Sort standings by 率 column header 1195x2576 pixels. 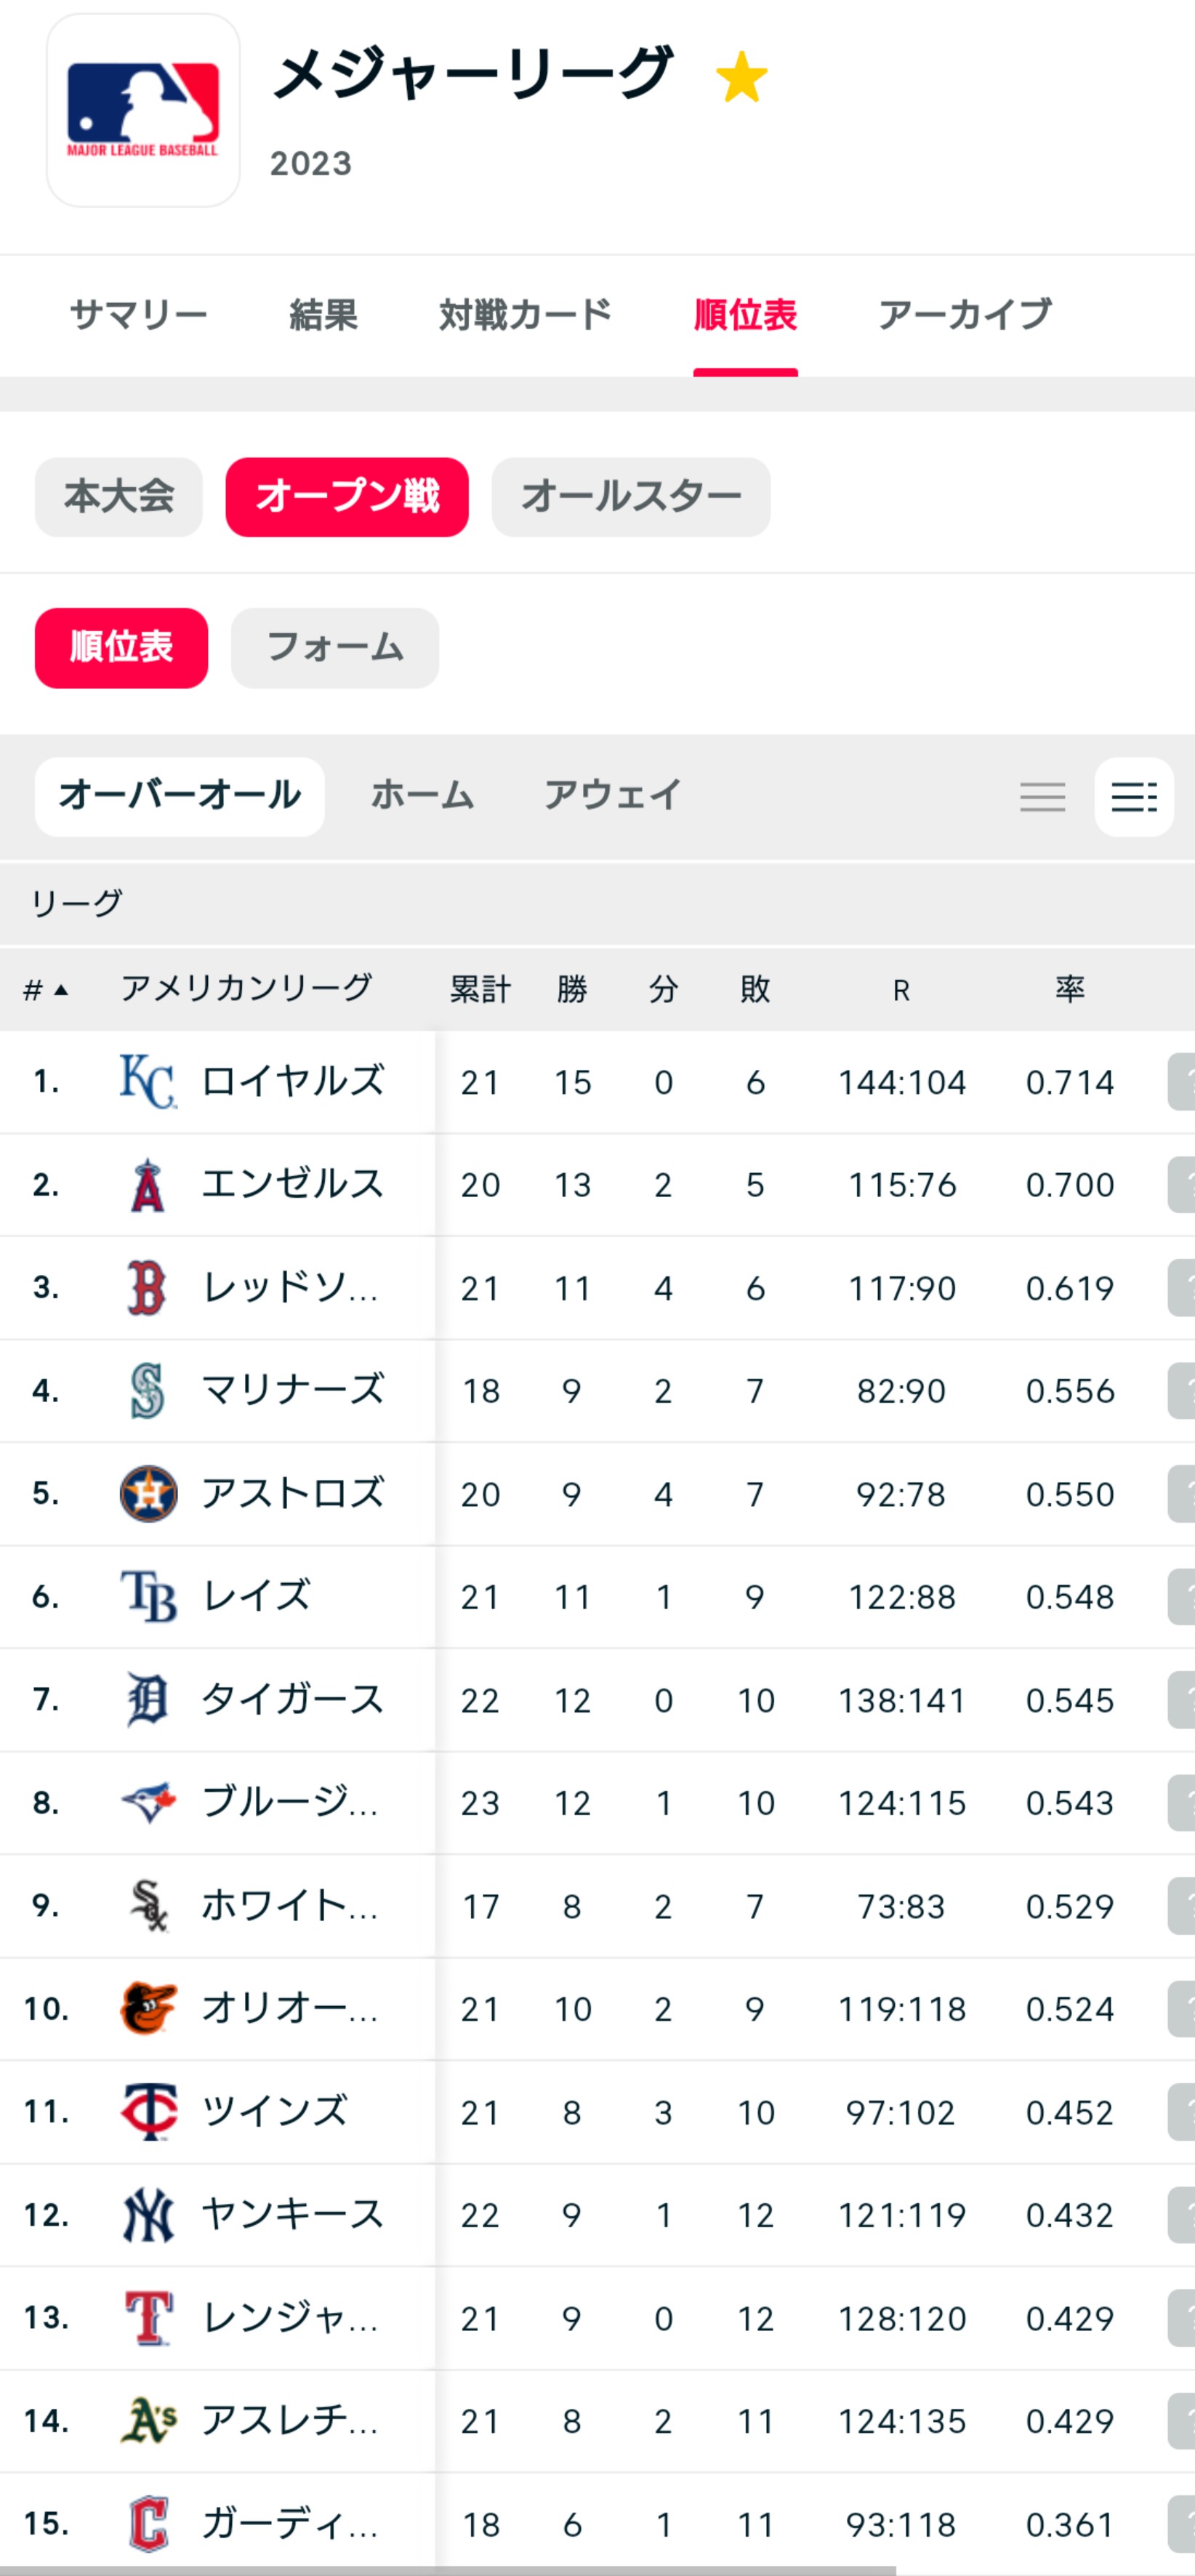click(x=1070, y=990)
